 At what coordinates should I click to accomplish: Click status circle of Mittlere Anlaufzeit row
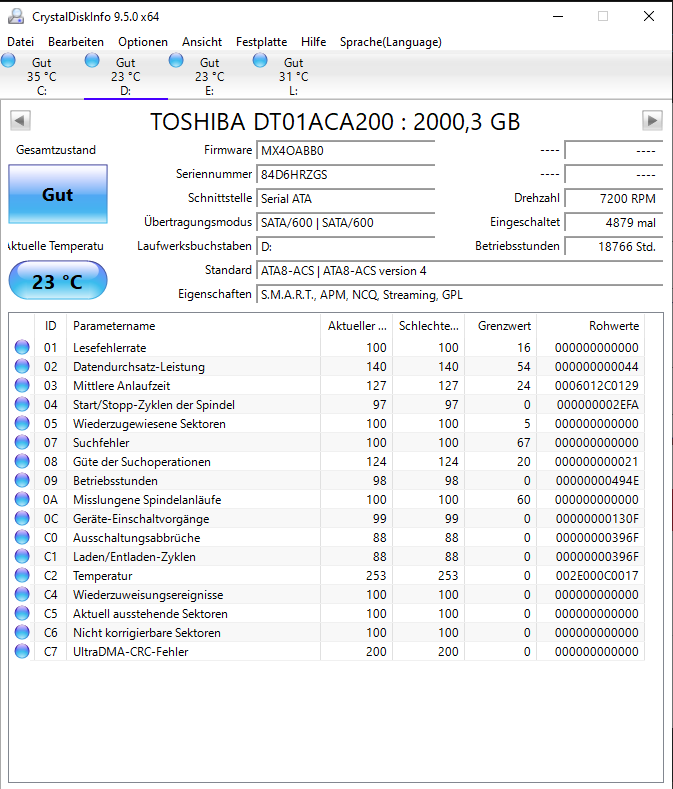[x=22, y=385]
